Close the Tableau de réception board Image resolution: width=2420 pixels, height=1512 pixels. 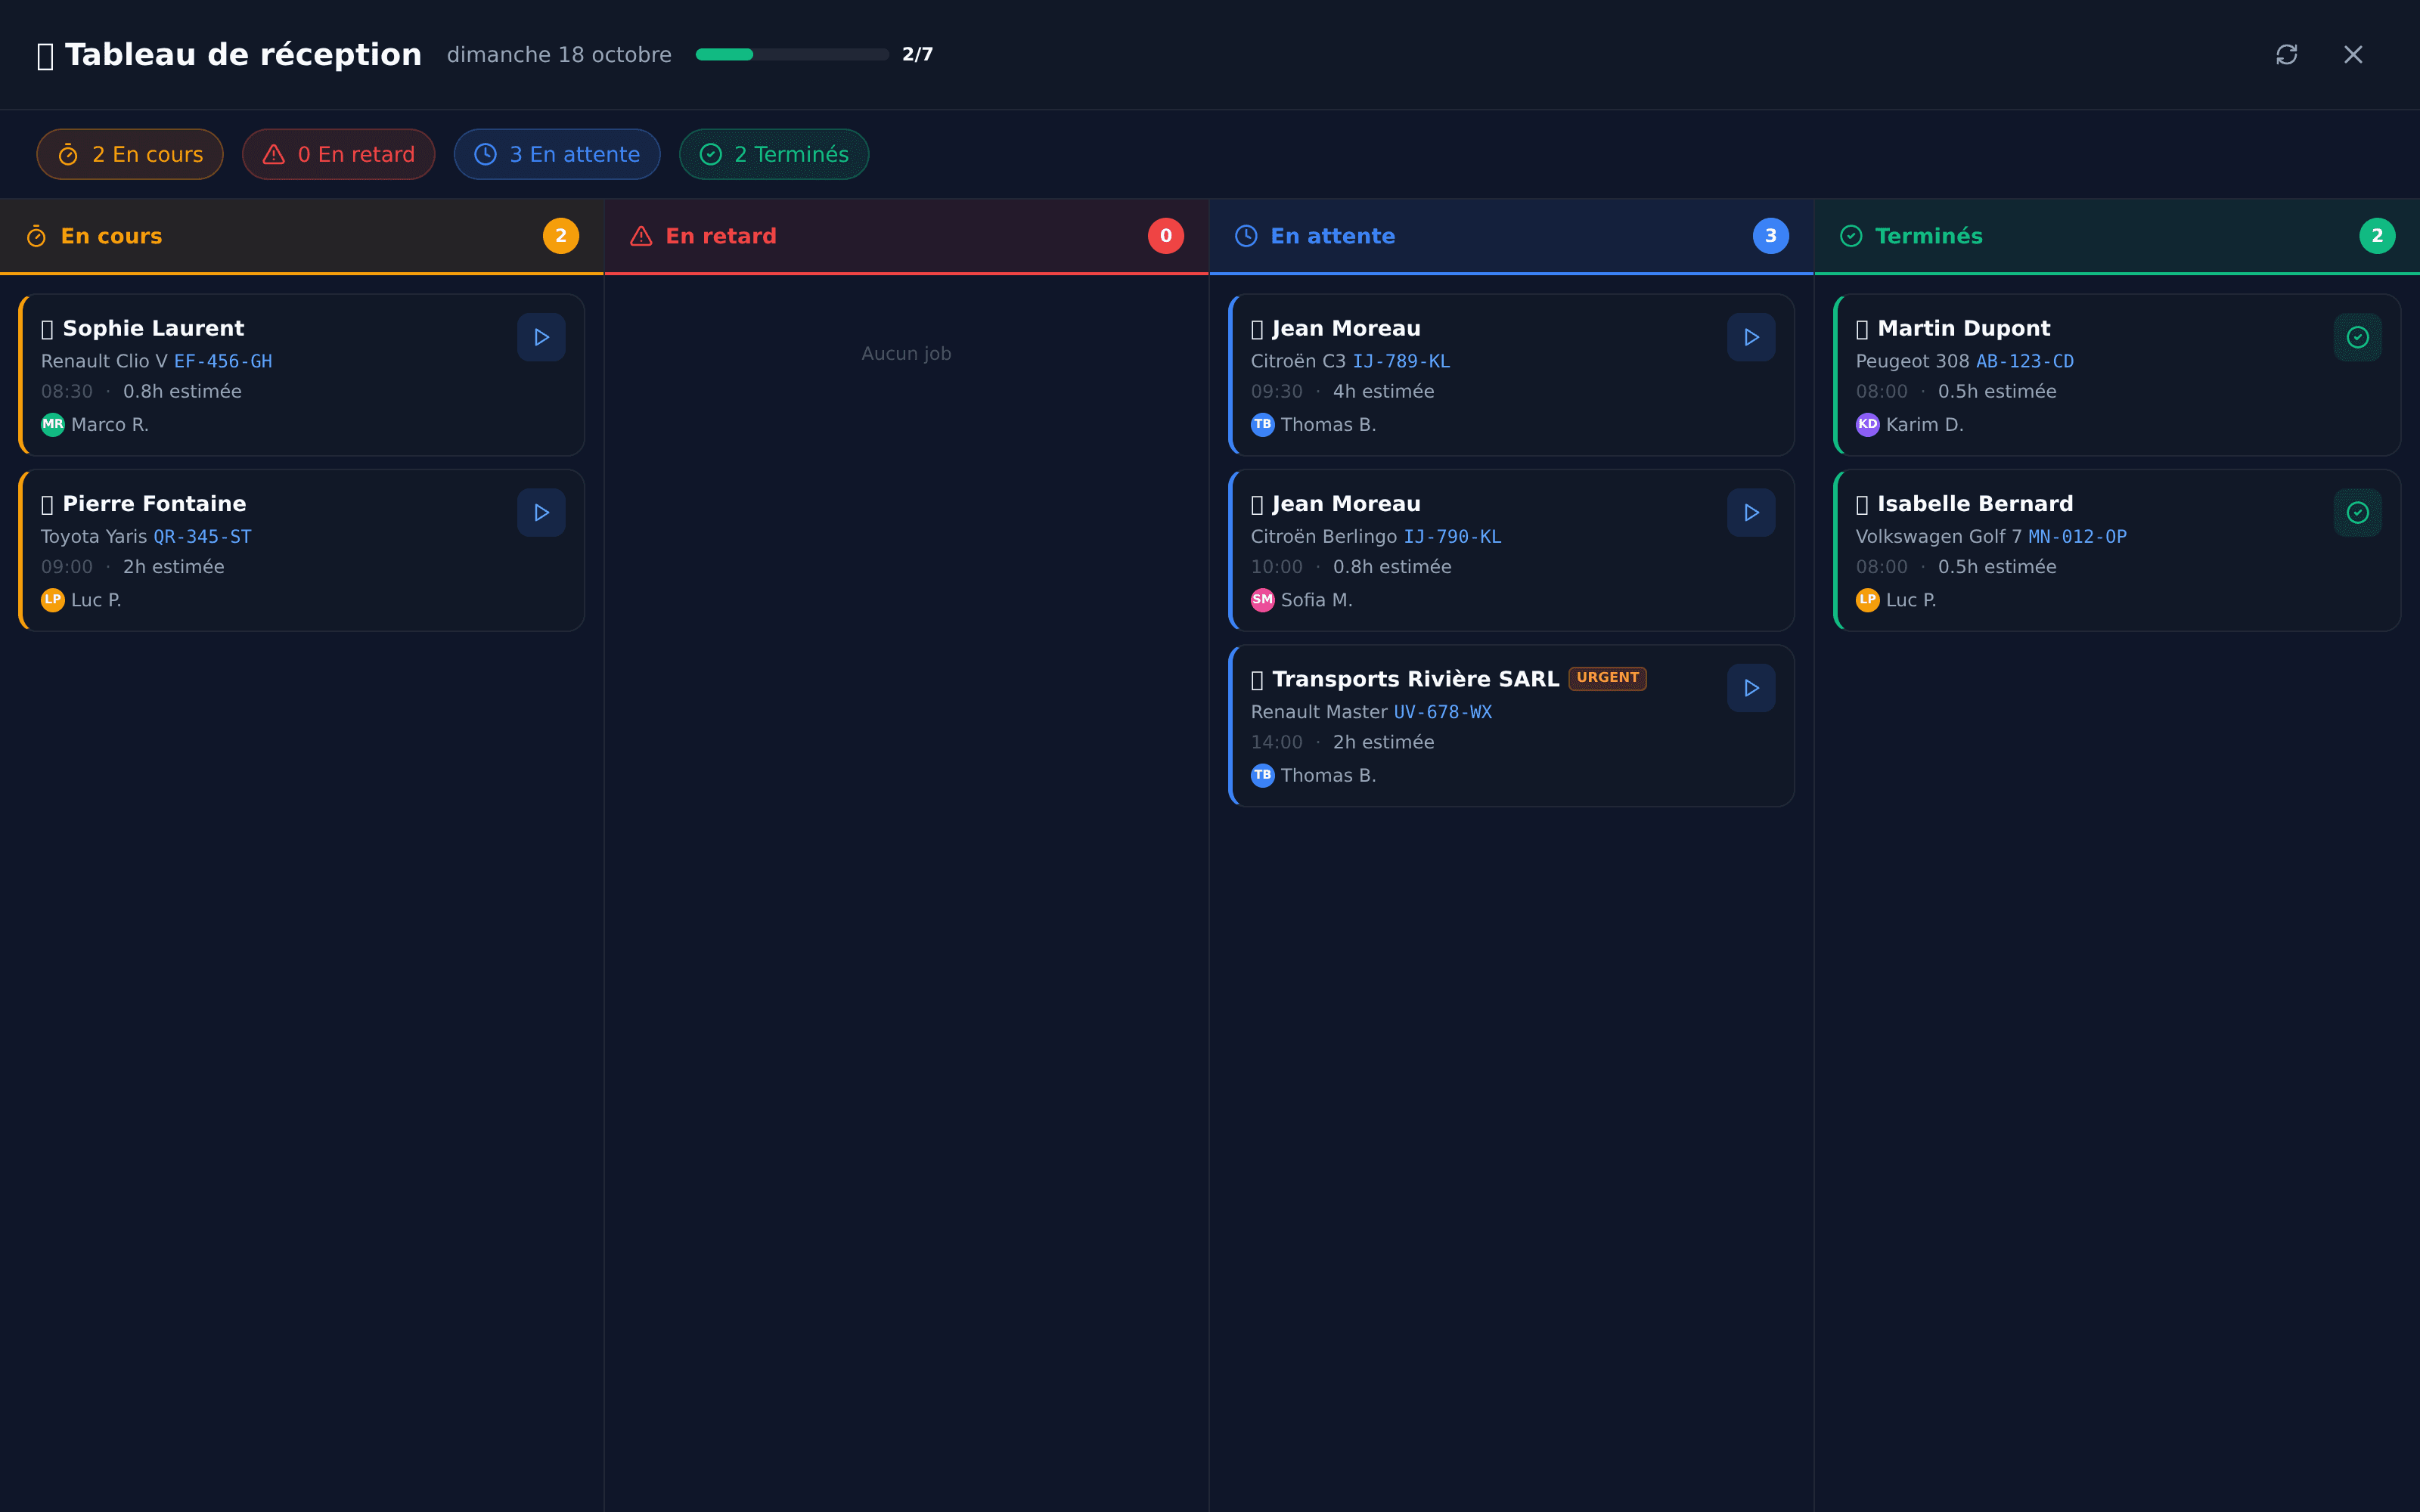click(x=2353, y=54)
